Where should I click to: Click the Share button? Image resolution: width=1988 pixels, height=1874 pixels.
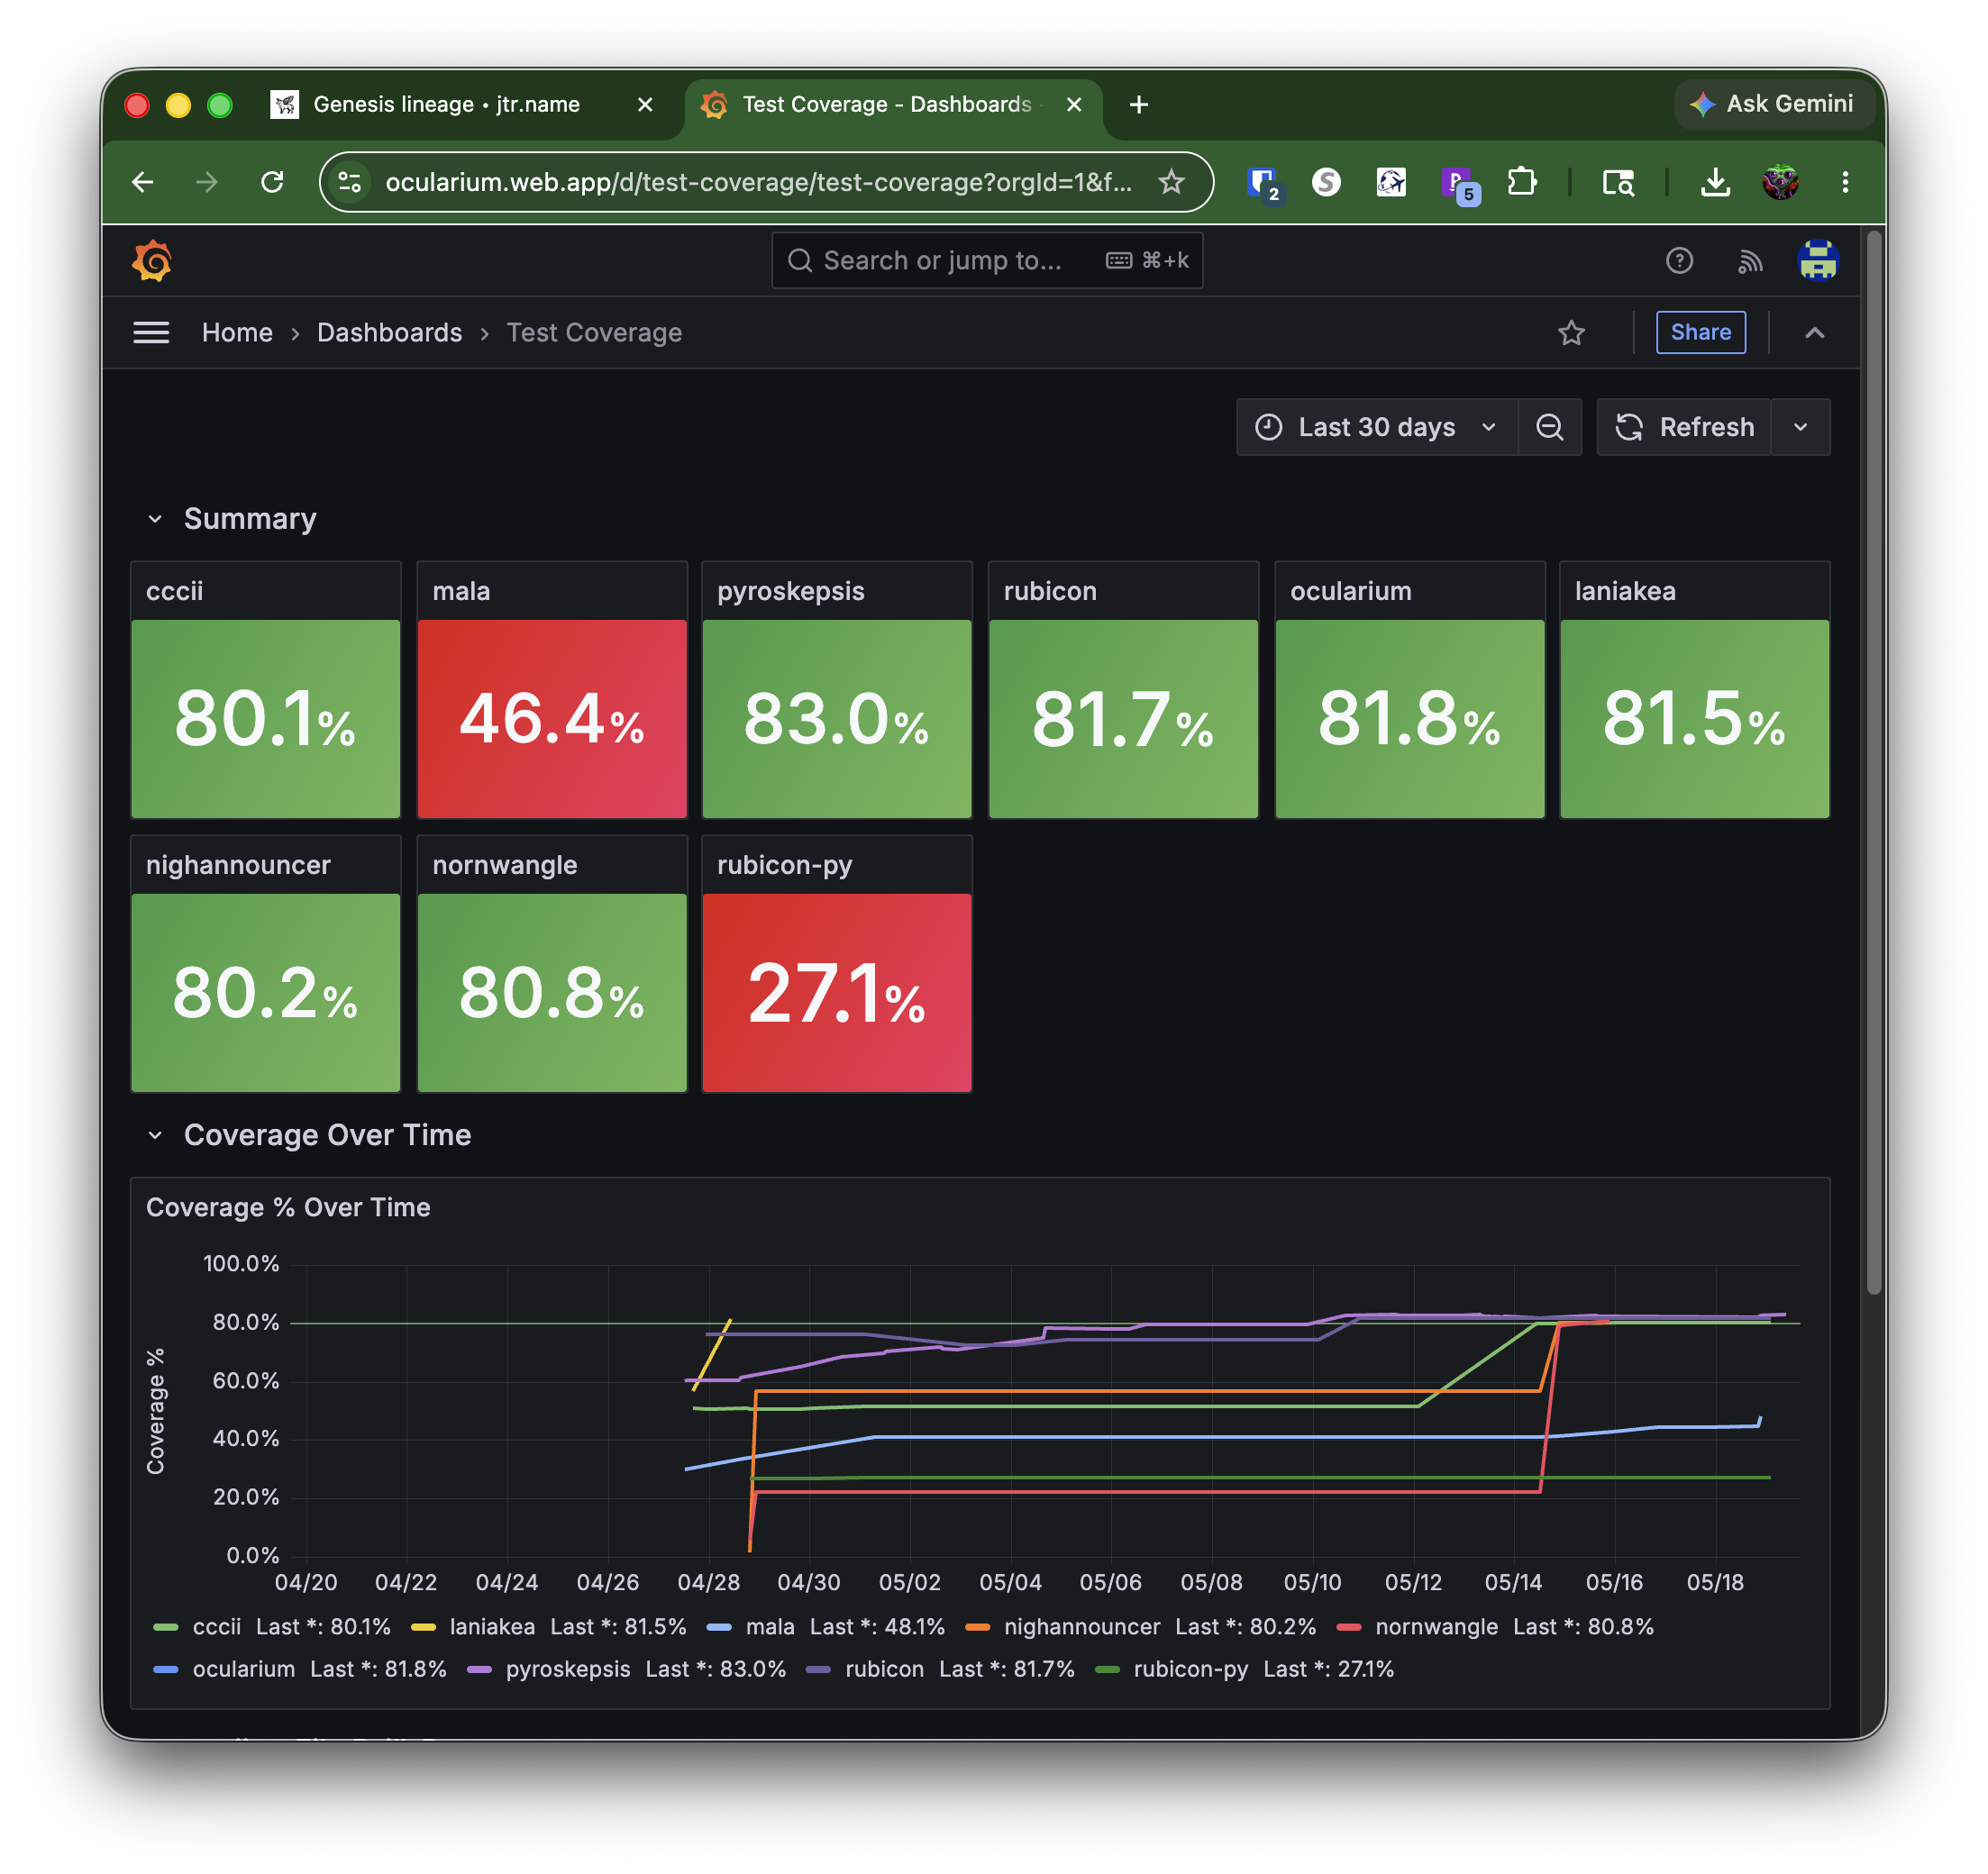point(1700,333)
